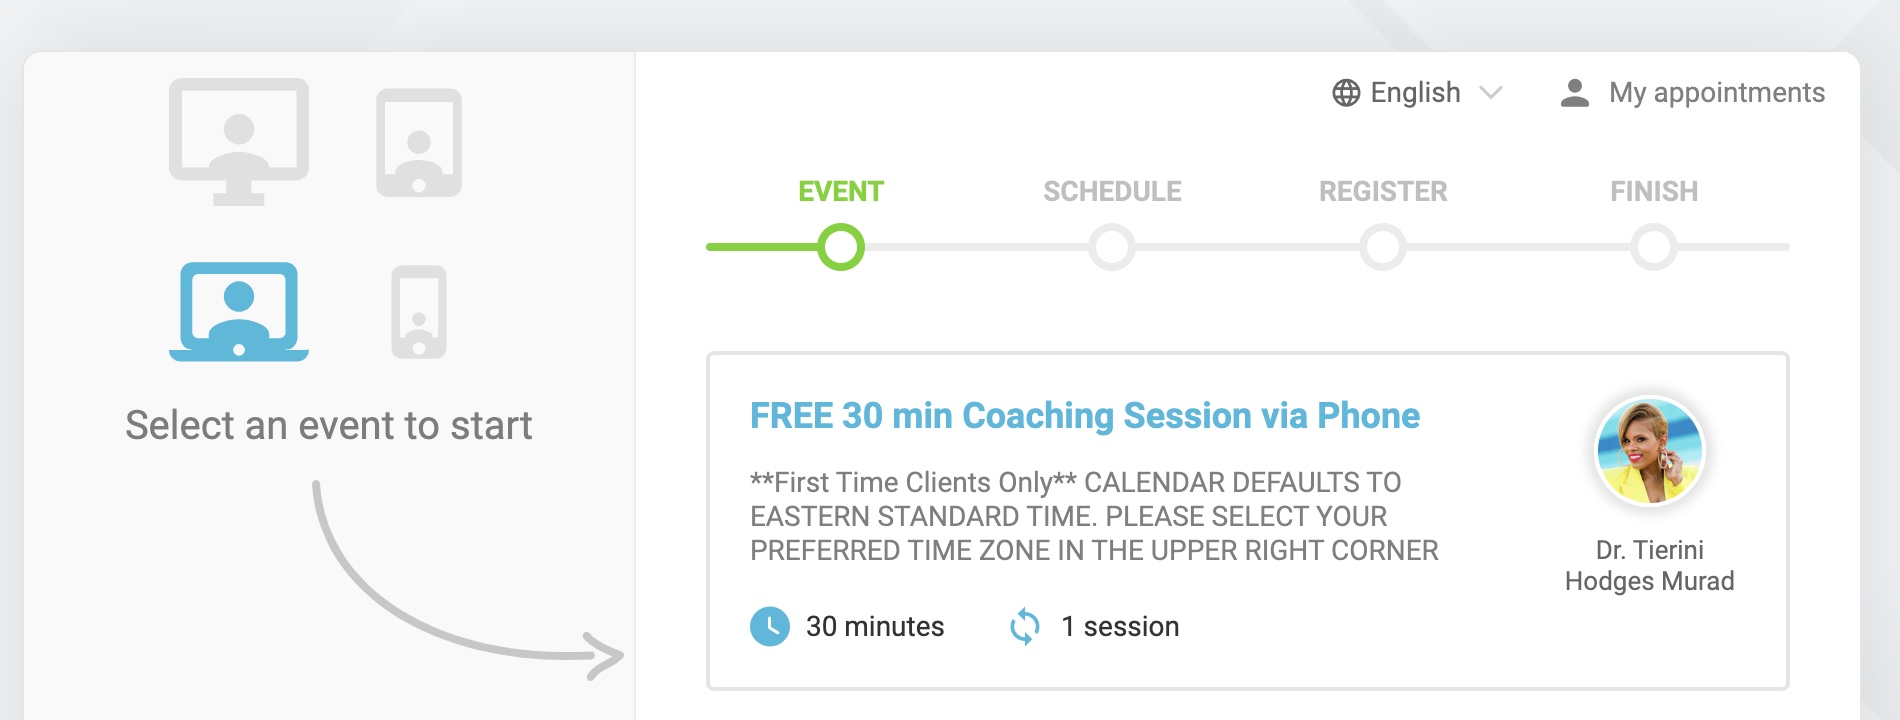Screen dimensions: 1900x720
Task: Expand the language chevron arrow
Action: pos(1491,93)
